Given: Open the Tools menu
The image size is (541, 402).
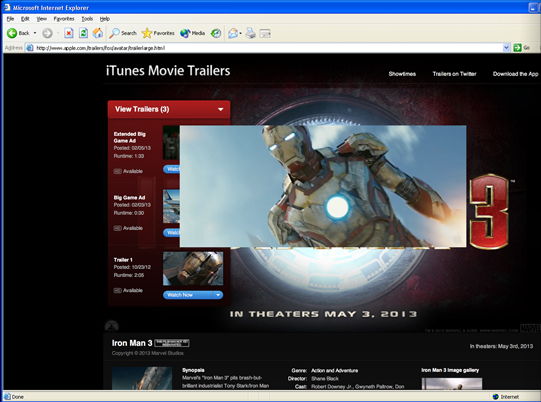Looking at the screenshot, I should tap(87, 19).
